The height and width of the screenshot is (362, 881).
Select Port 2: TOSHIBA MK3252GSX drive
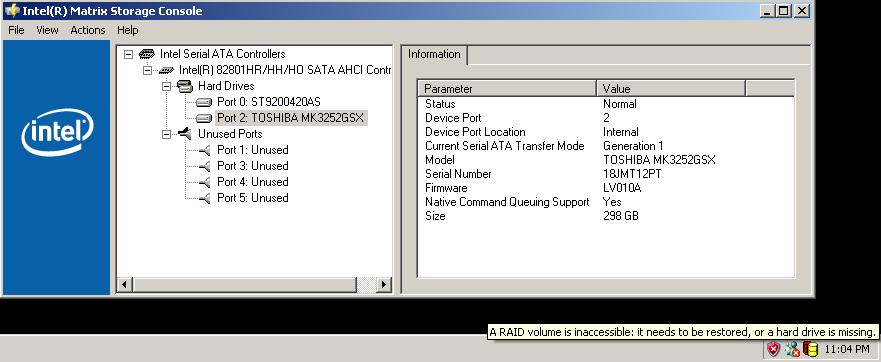pyautogui.click(x=291, y=118)
